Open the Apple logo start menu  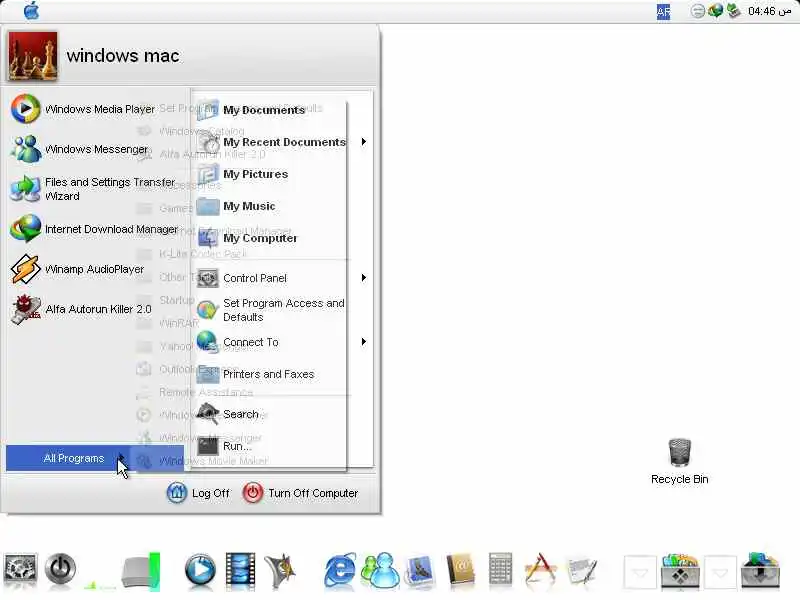click(x=31, y=10)
